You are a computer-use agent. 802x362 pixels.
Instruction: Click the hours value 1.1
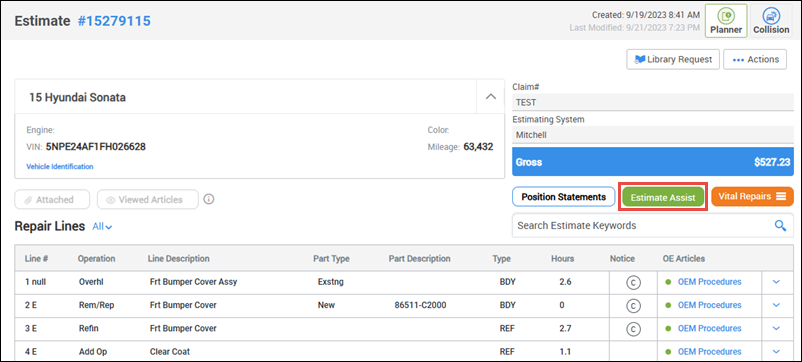coord(565,352)
